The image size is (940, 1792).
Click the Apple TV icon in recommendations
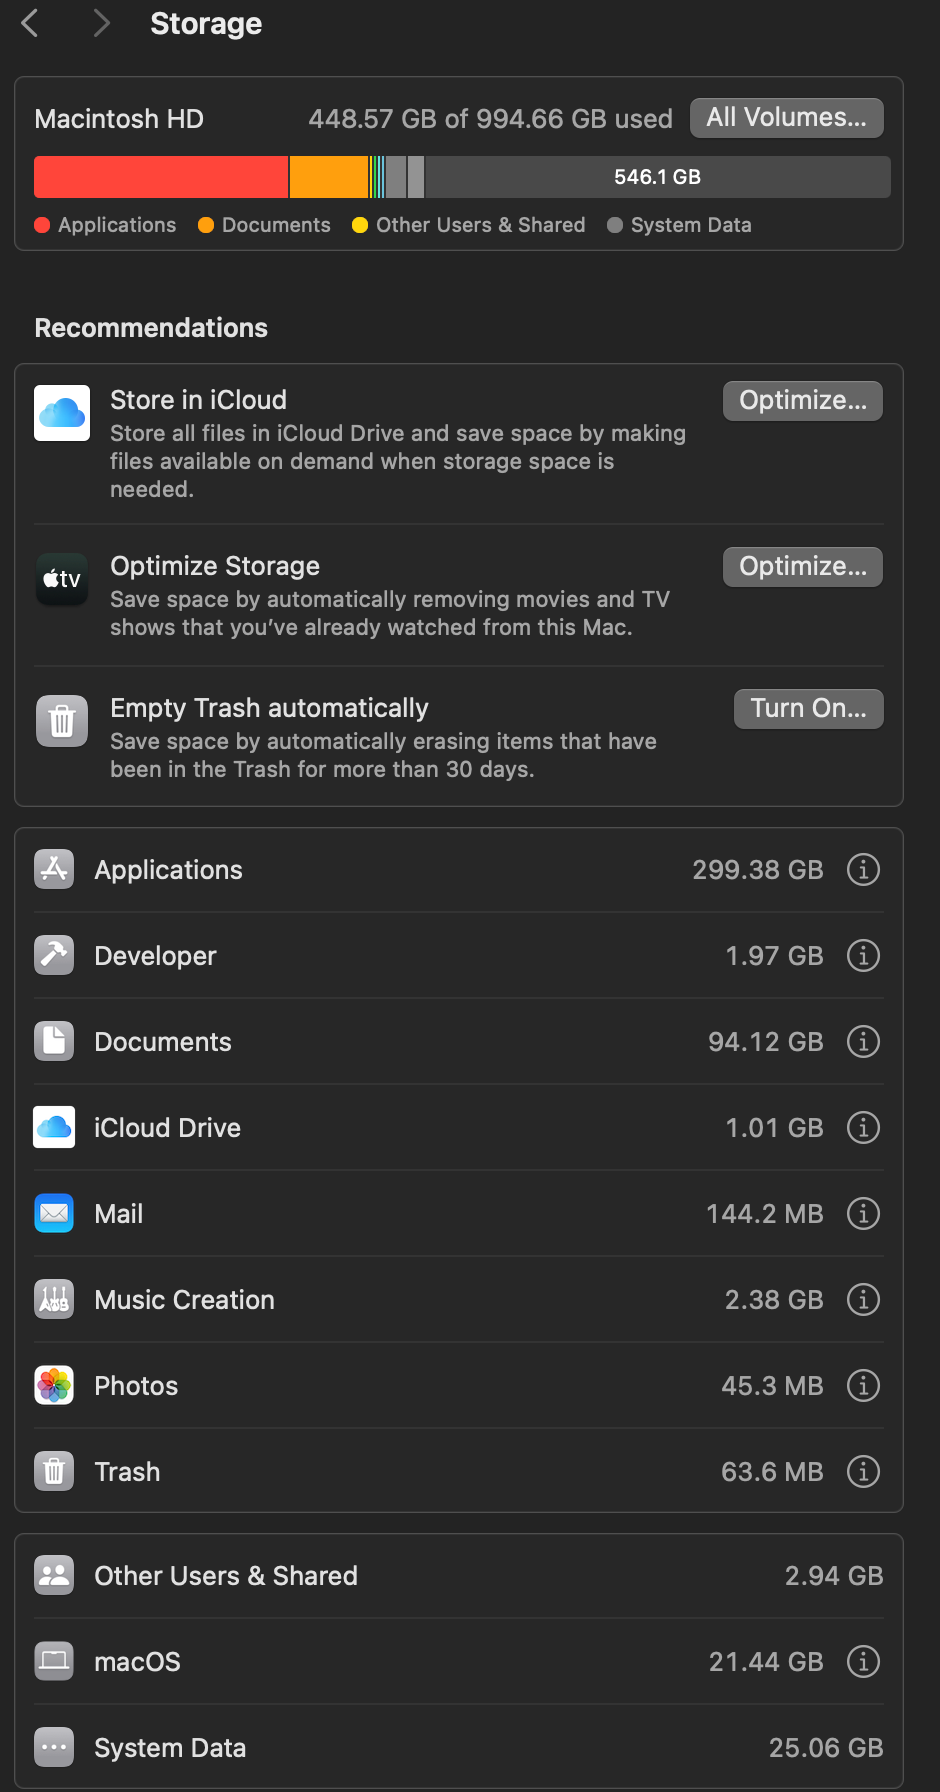click(x=62, y=579)
